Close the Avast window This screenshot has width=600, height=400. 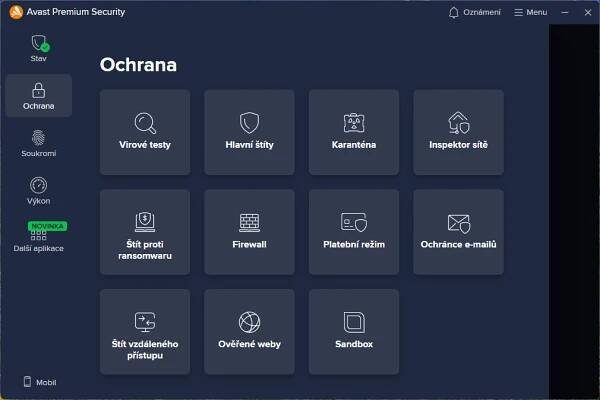588,12
